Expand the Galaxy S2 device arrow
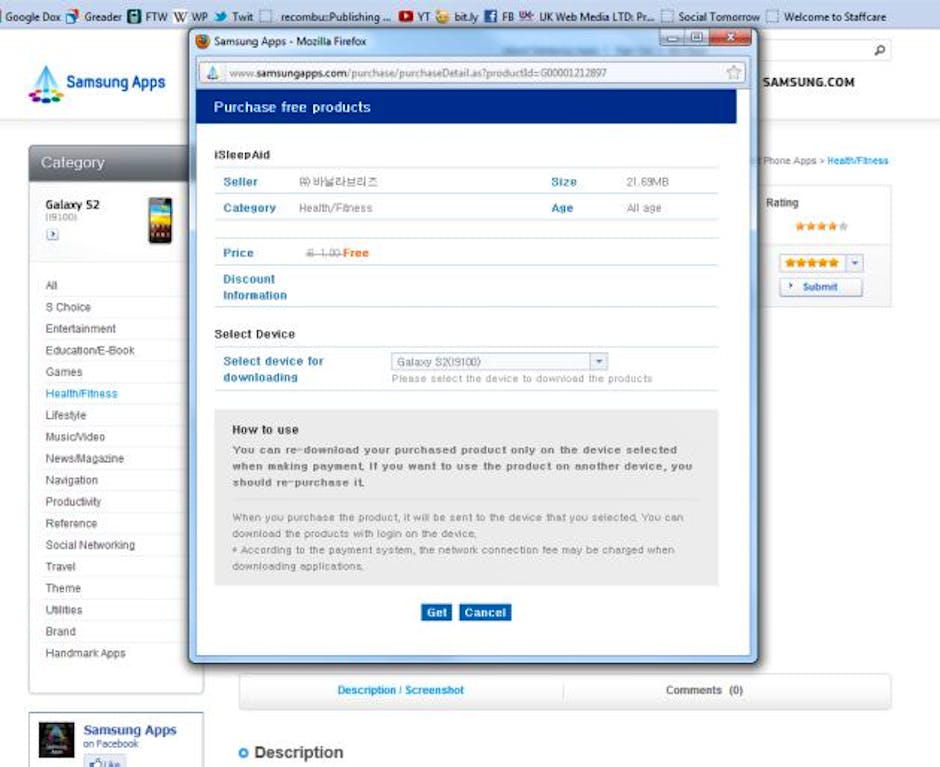 (x=52, y=235)
